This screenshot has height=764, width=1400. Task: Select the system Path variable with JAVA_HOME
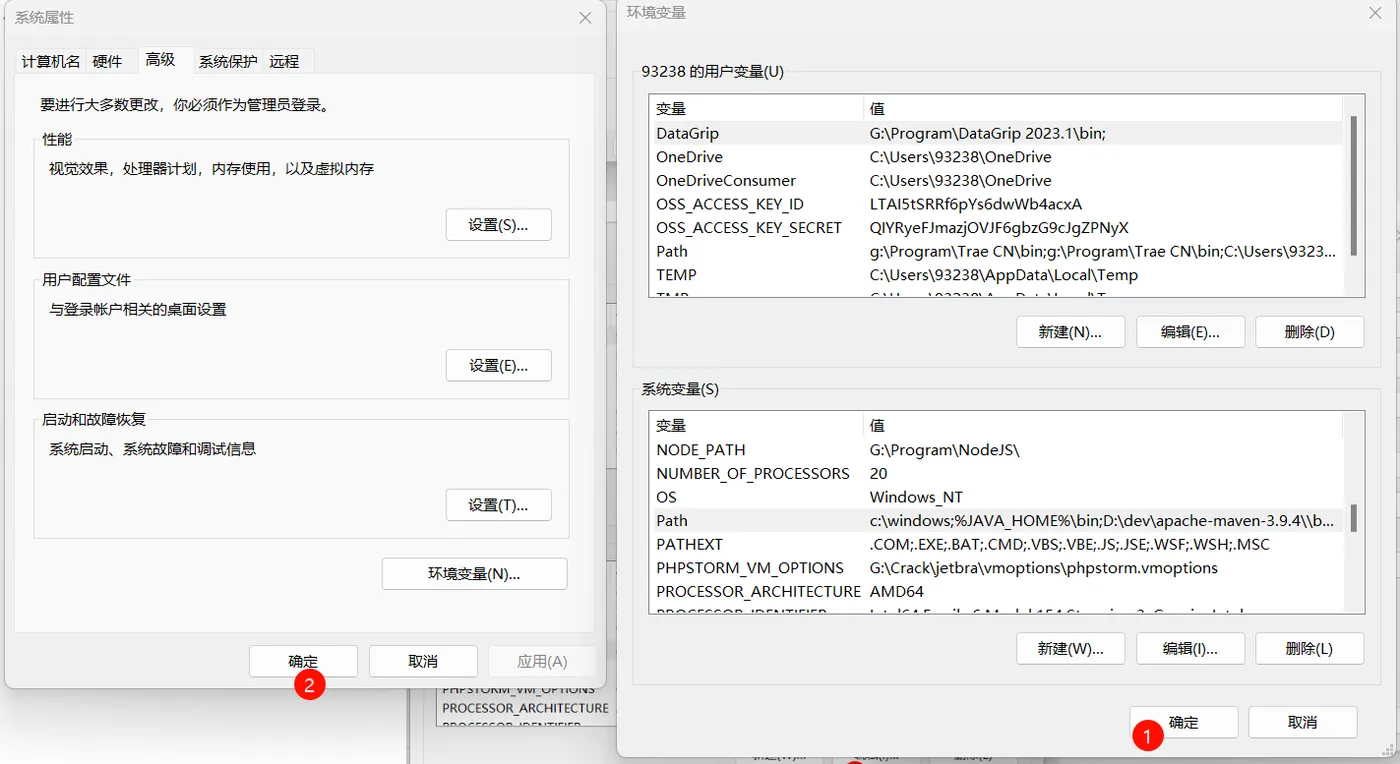point(995,520)
